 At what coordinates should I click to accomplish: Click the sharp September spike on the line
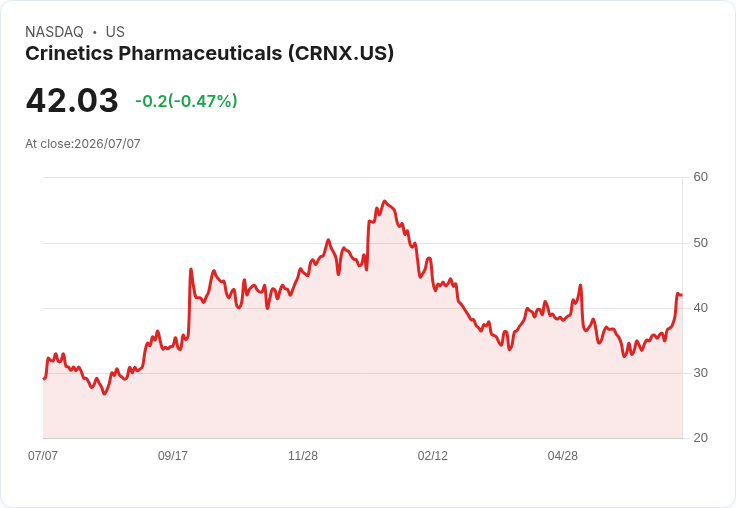(191, 269)
